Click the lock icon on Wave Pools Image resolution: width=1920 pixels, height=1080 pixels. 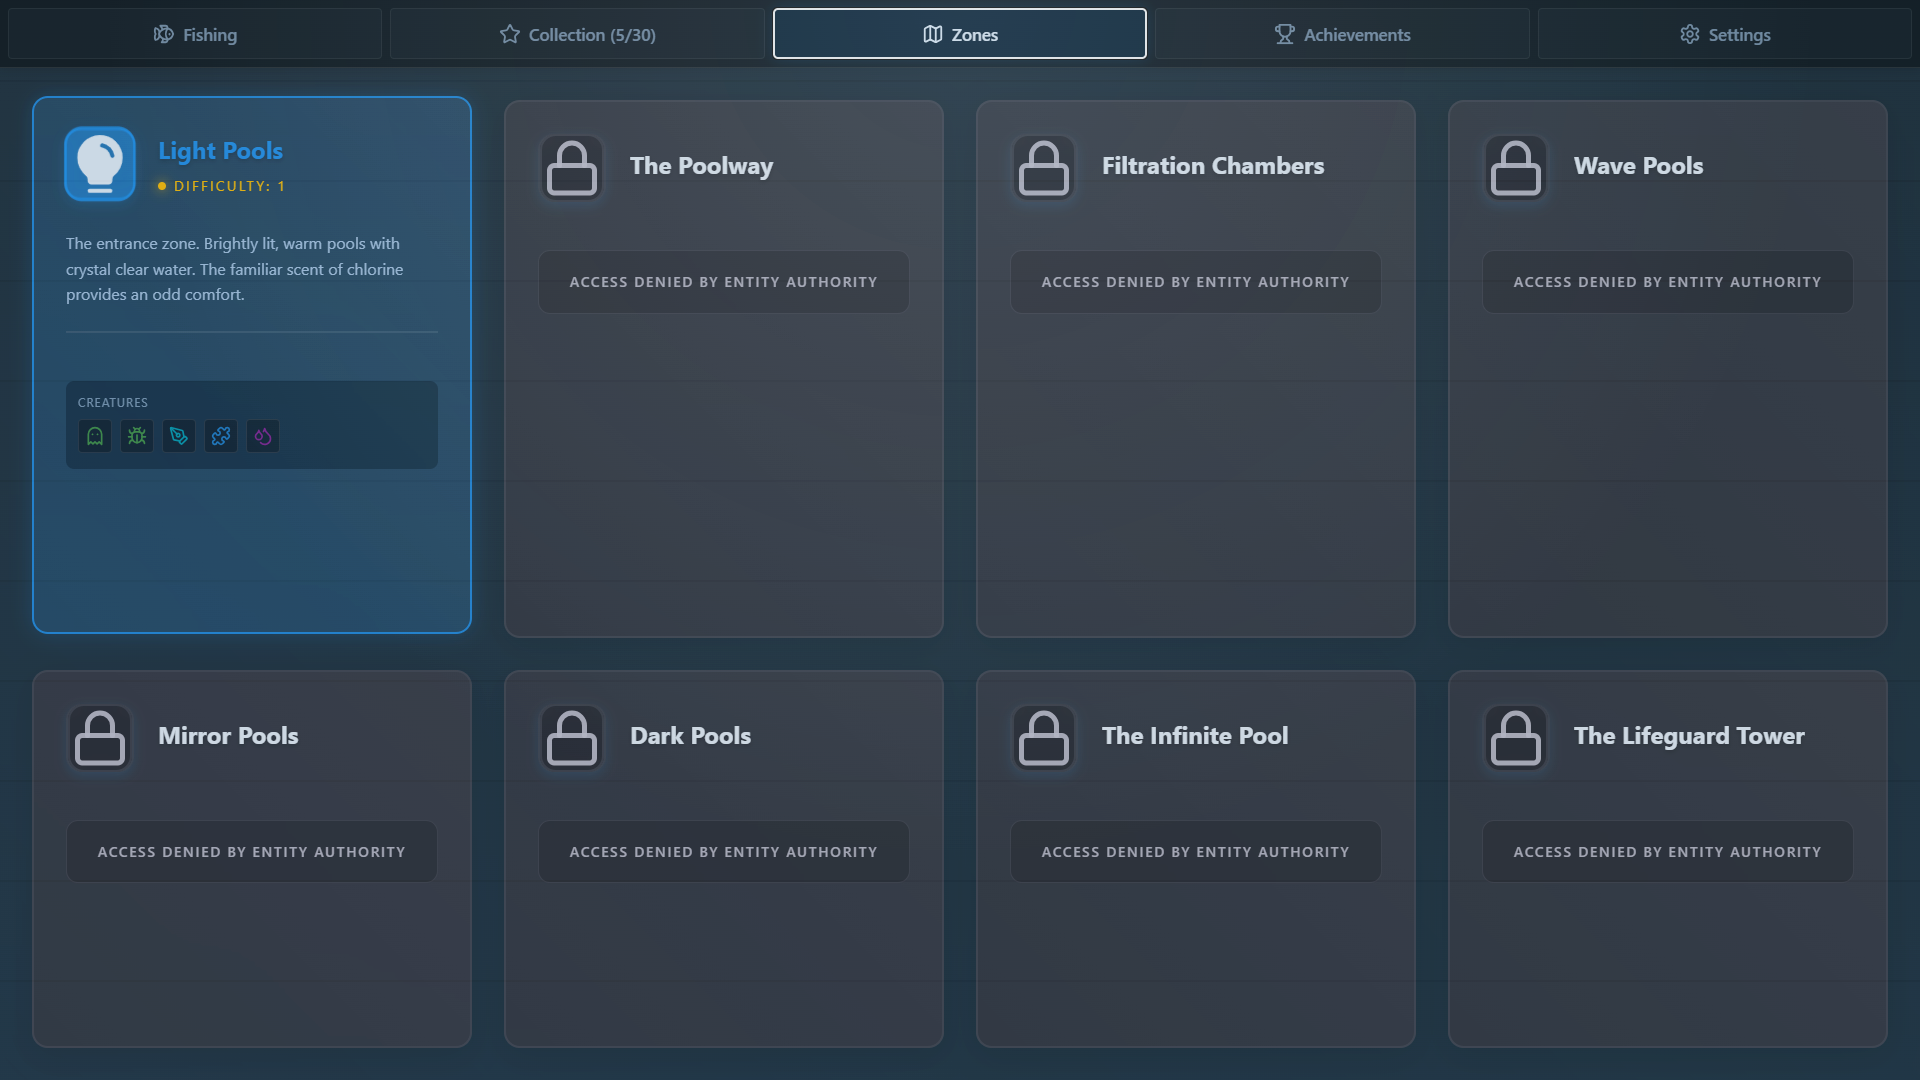coord(1516,168)
